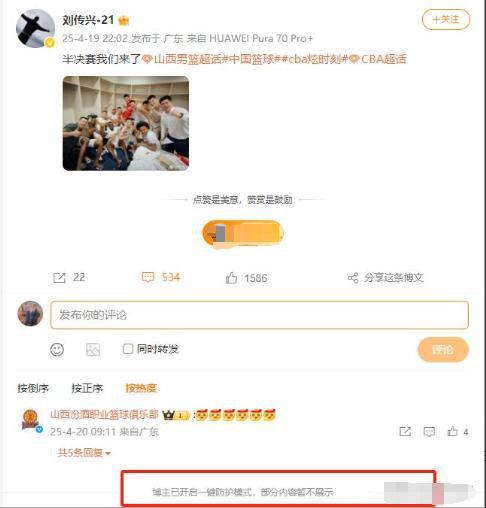The image size is (486, 508).
Task: Like the Shanxi club comment
Action: point(452,431)
